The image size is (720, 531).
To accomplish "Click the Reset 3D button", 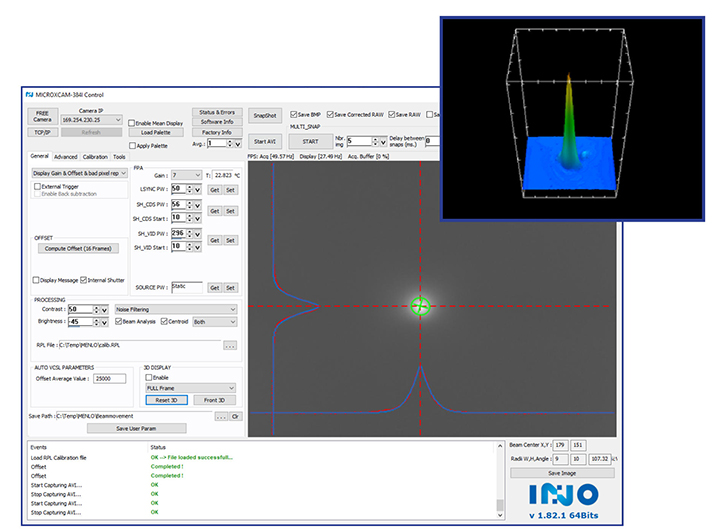I will click(x=164, y=400).
